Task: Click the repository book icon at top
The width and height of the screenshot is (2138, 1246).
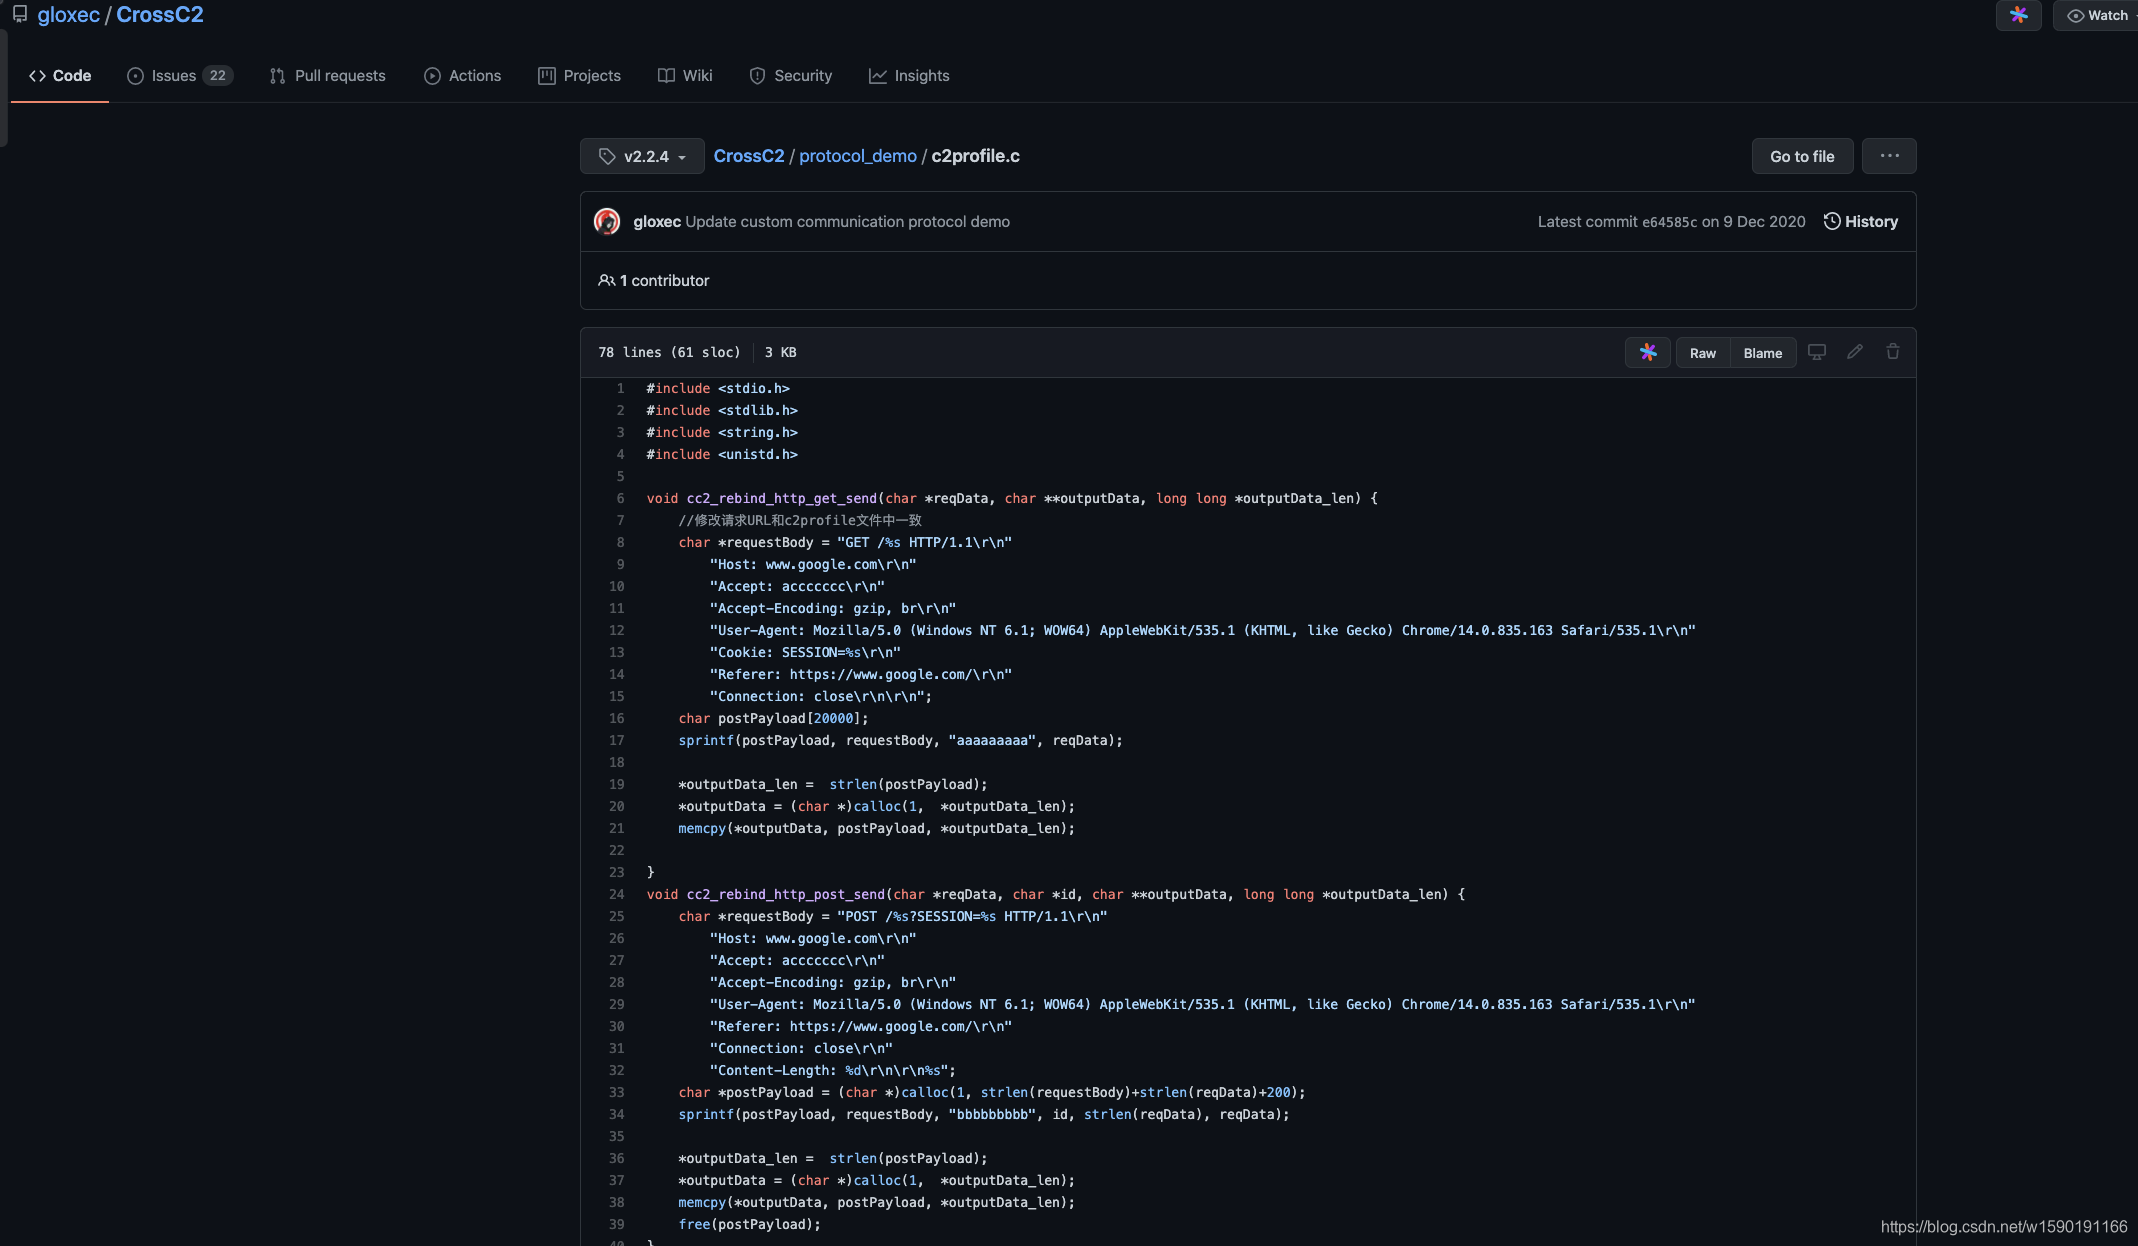Action: pos(20,15)
